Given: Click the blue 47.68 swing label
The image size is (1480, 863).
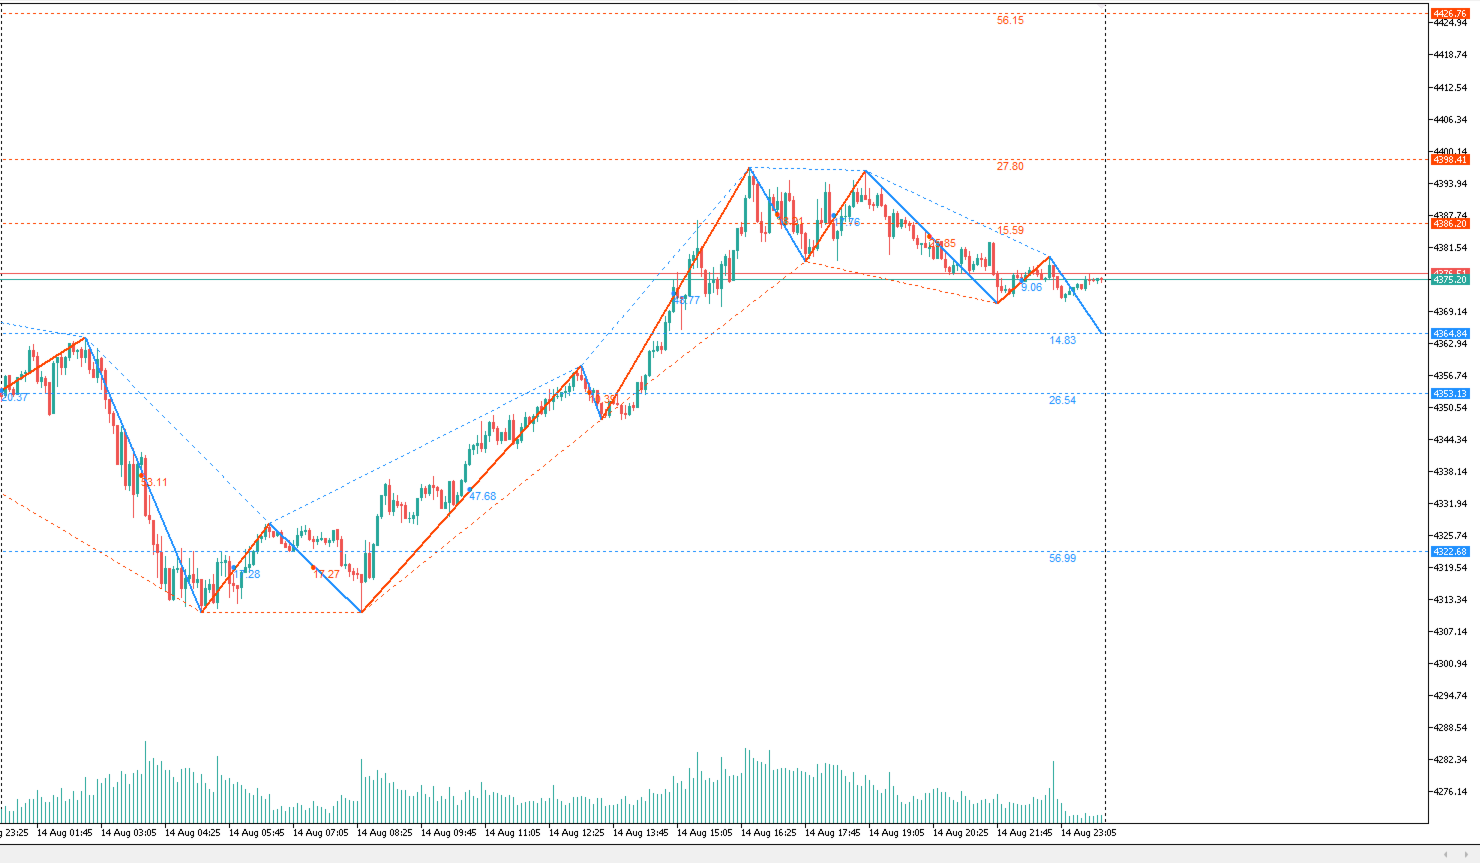Looking at the screenshot, I should click(x=482, y=496).
